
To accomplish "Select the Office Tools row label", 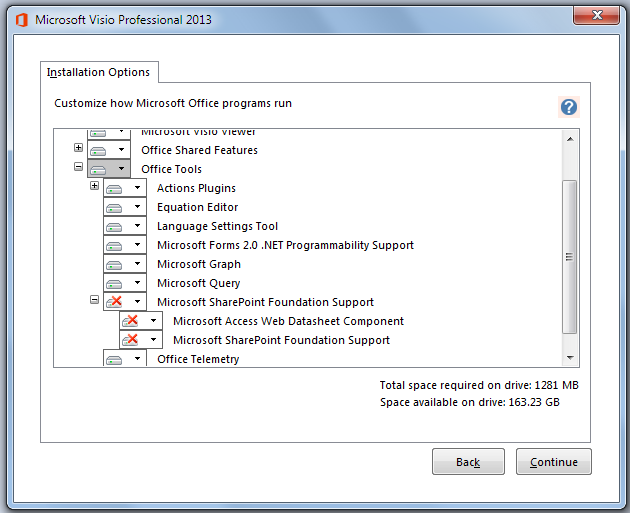I will [172, 169].
